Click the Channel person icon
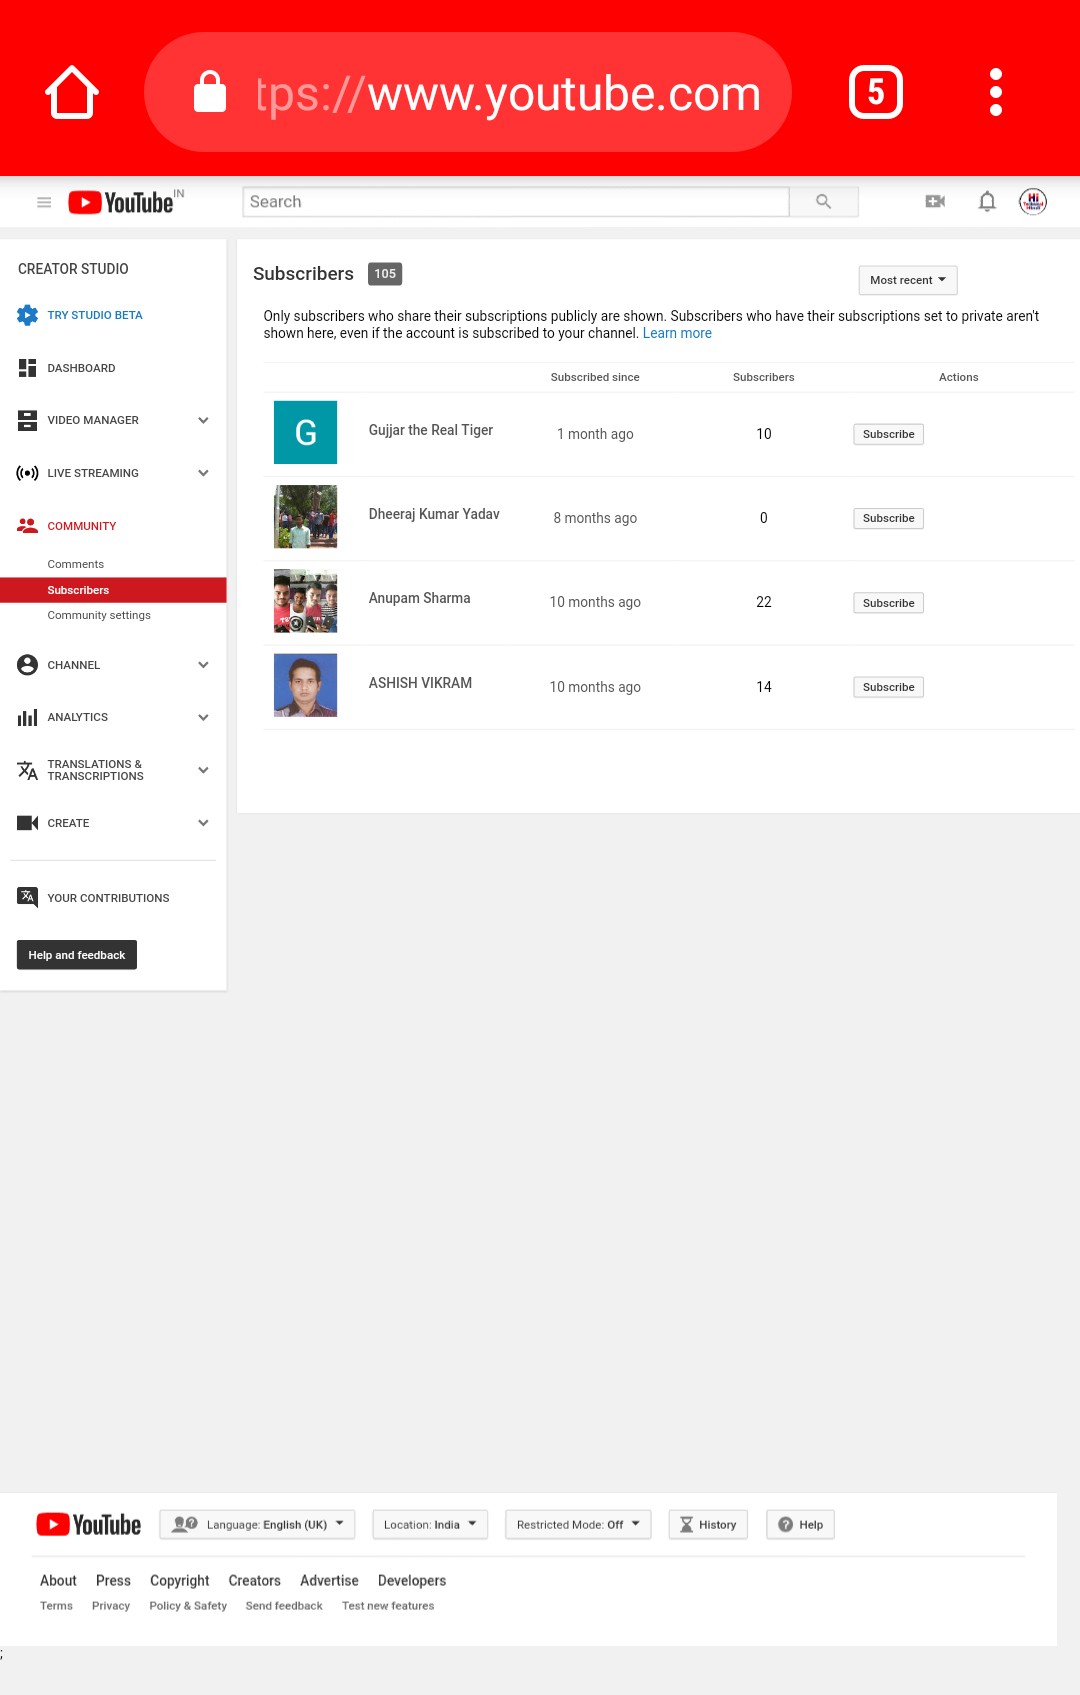This screenshot has height=1695, width=1080. point(28,665)
